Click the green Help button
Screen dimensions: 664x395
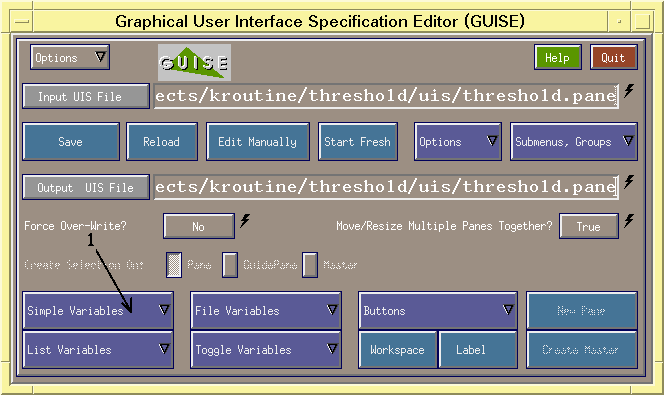(557, 58)
